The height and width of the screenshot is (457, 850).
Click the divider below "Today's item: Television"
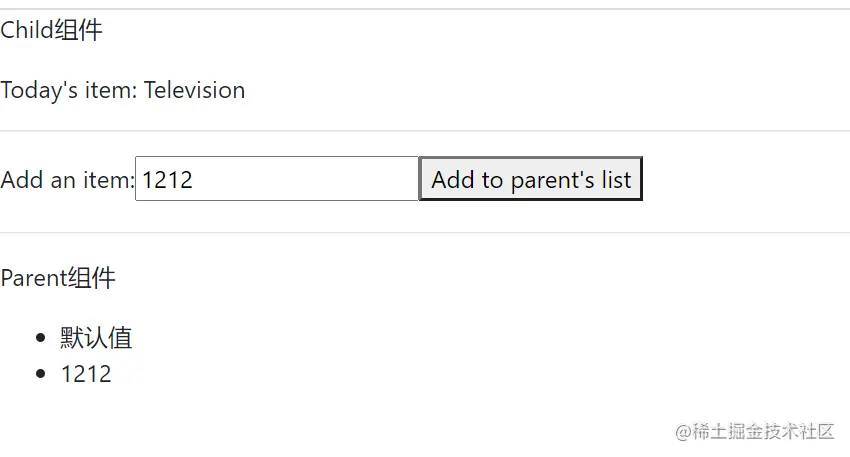(x=425, y=130)
